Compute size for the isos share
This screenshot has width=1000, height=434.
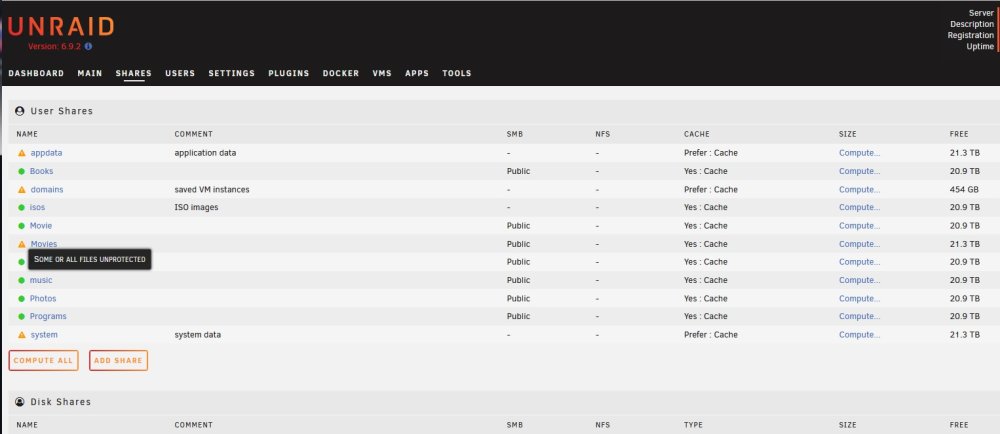[859, 208]
